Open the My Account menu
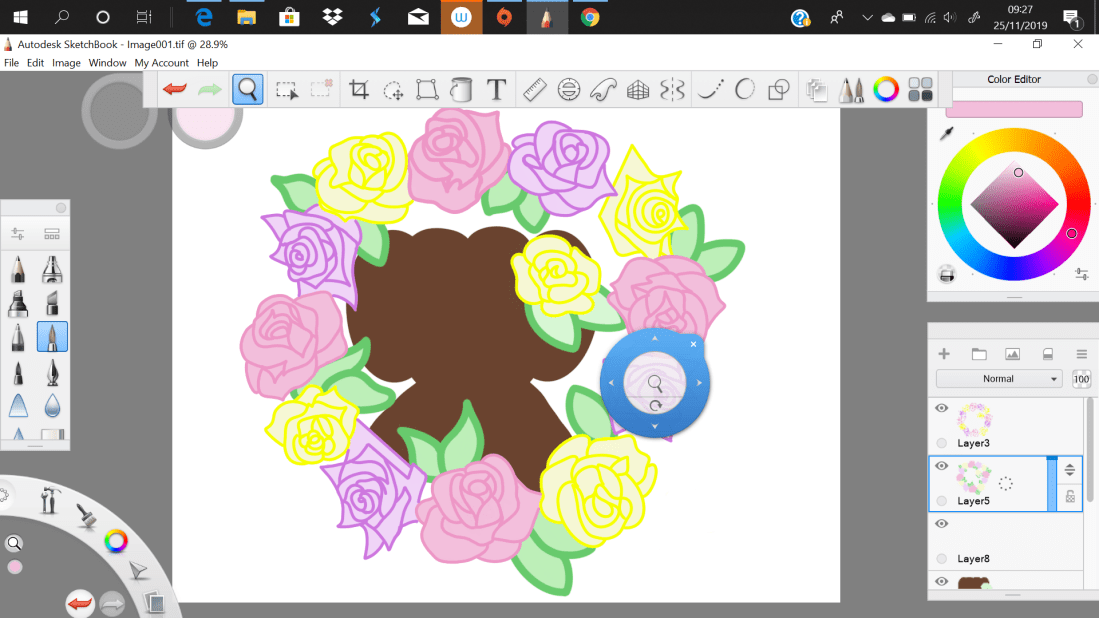 [162, 63]
